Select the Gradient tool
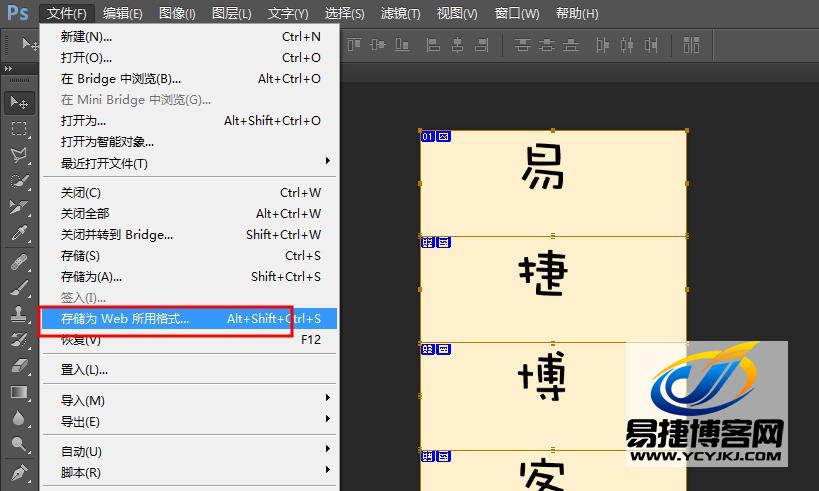The width and height of the screenshot is (819, 491). [18, 392]
